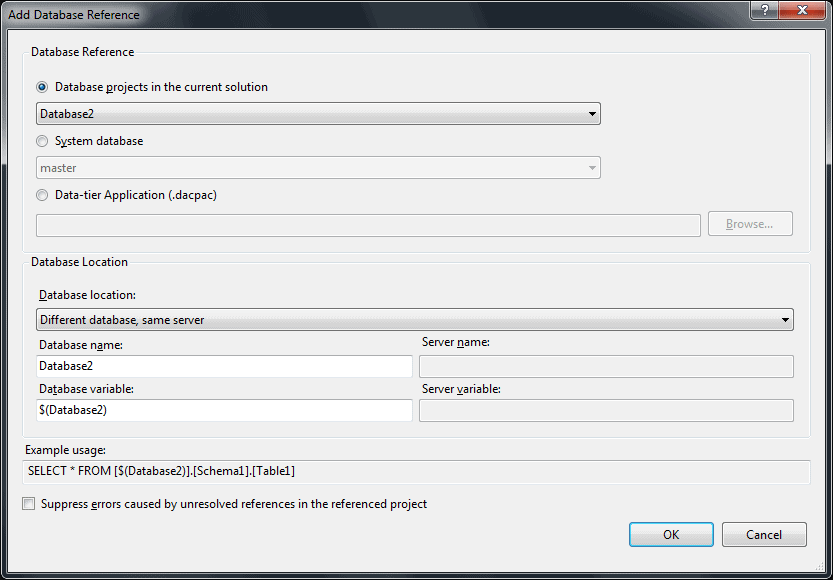Click the Database Reference group heading
835x580 pixels.
pyautogui.click(x=83, y=52)
